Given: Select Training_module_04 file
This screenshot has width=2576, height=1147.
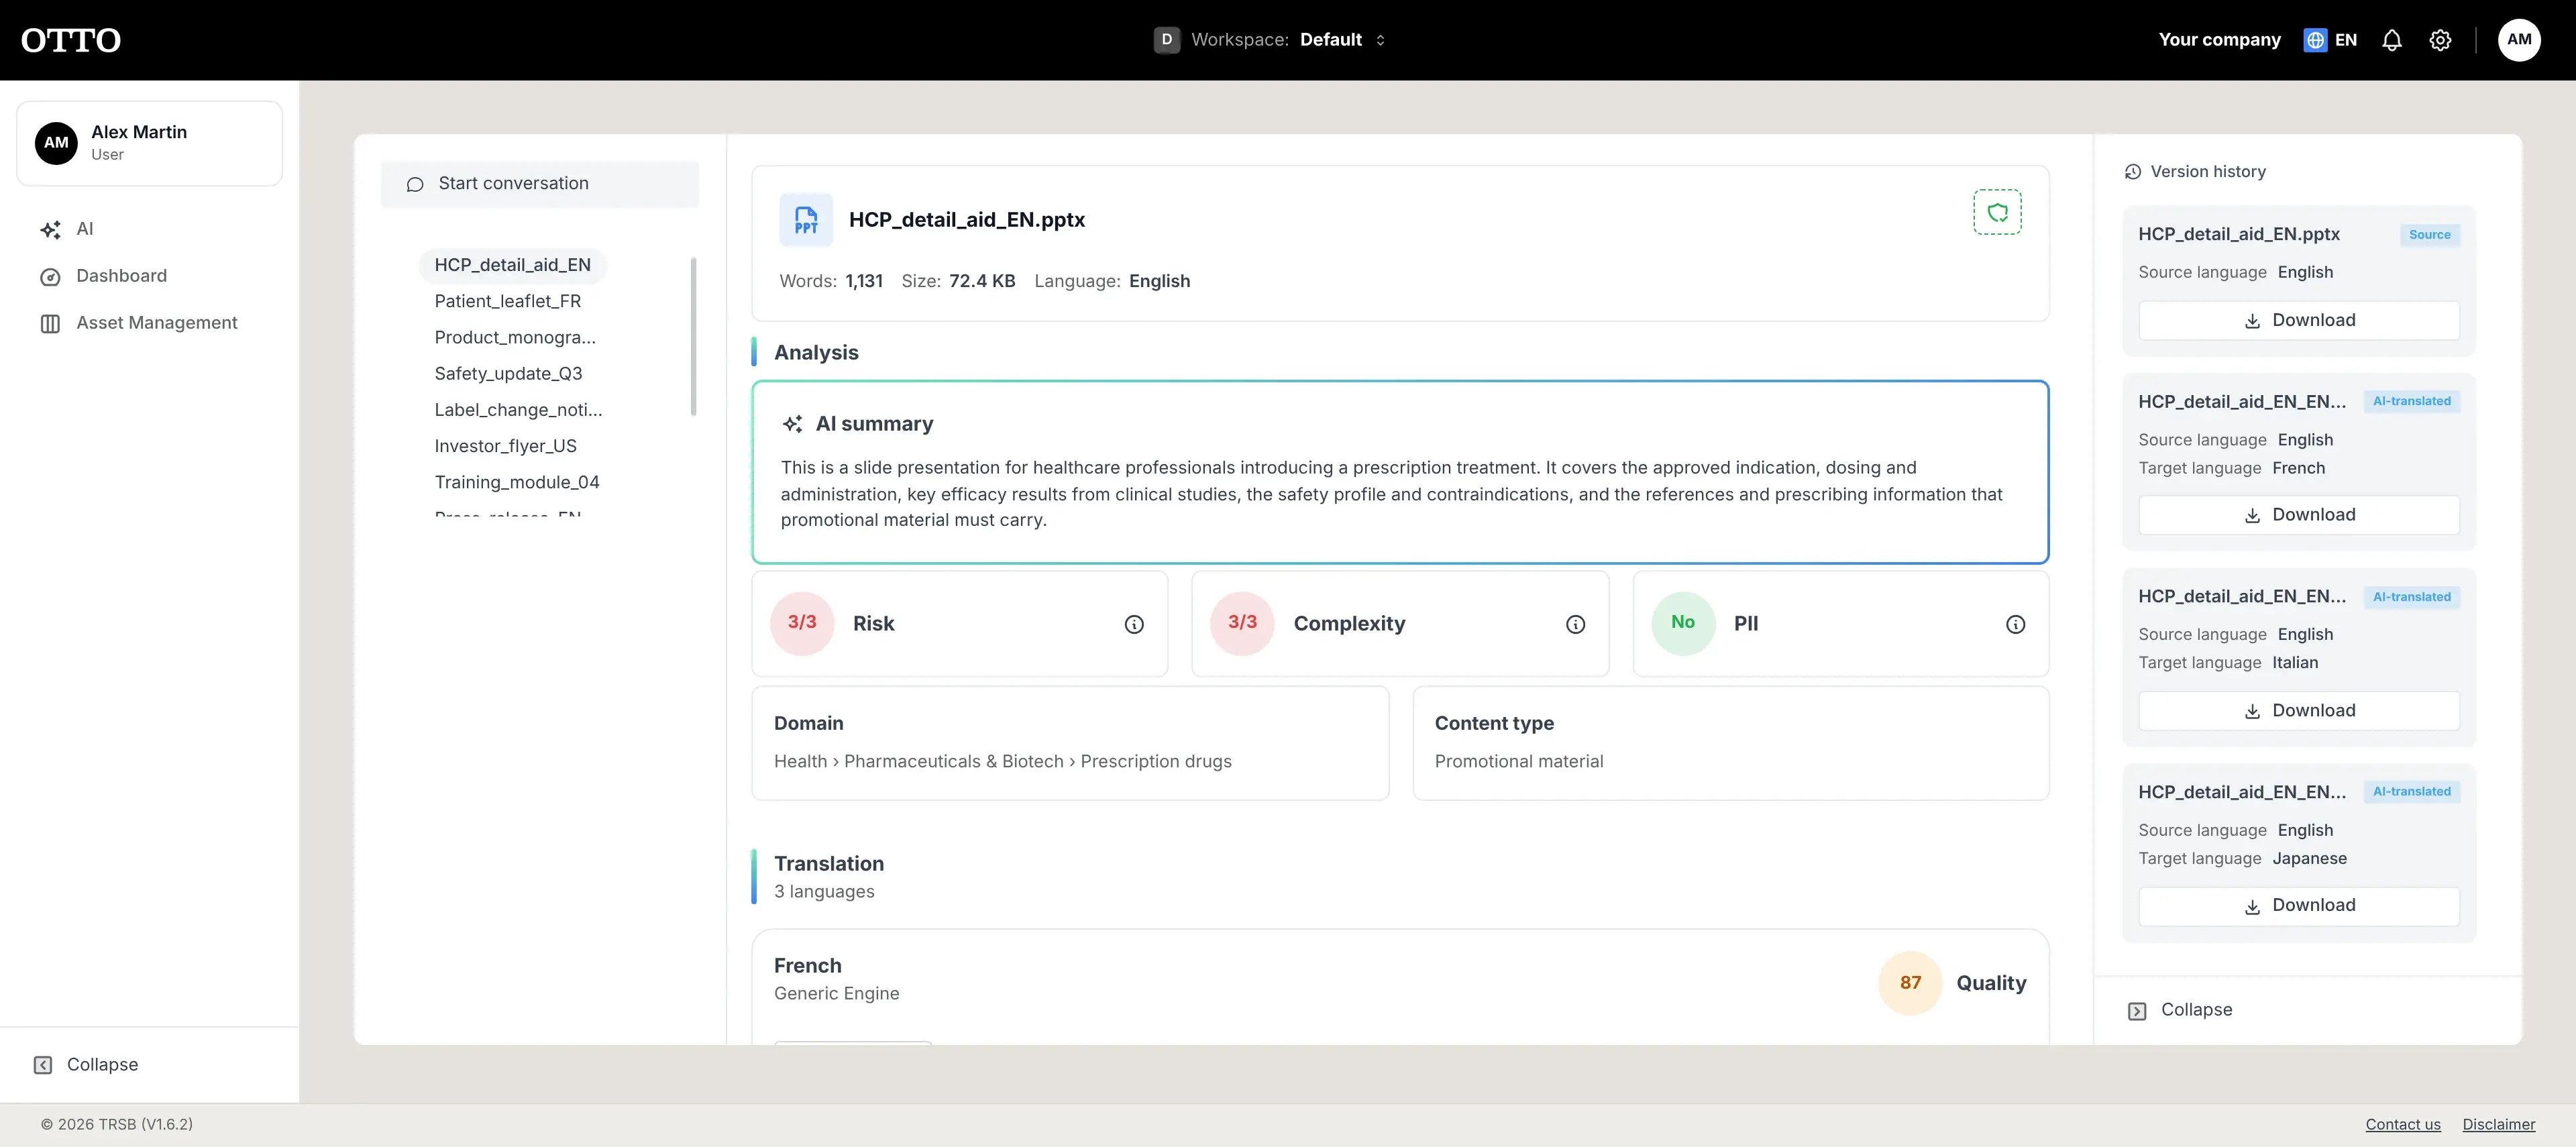Looking at the screenshot, I should tap(517, 482).
